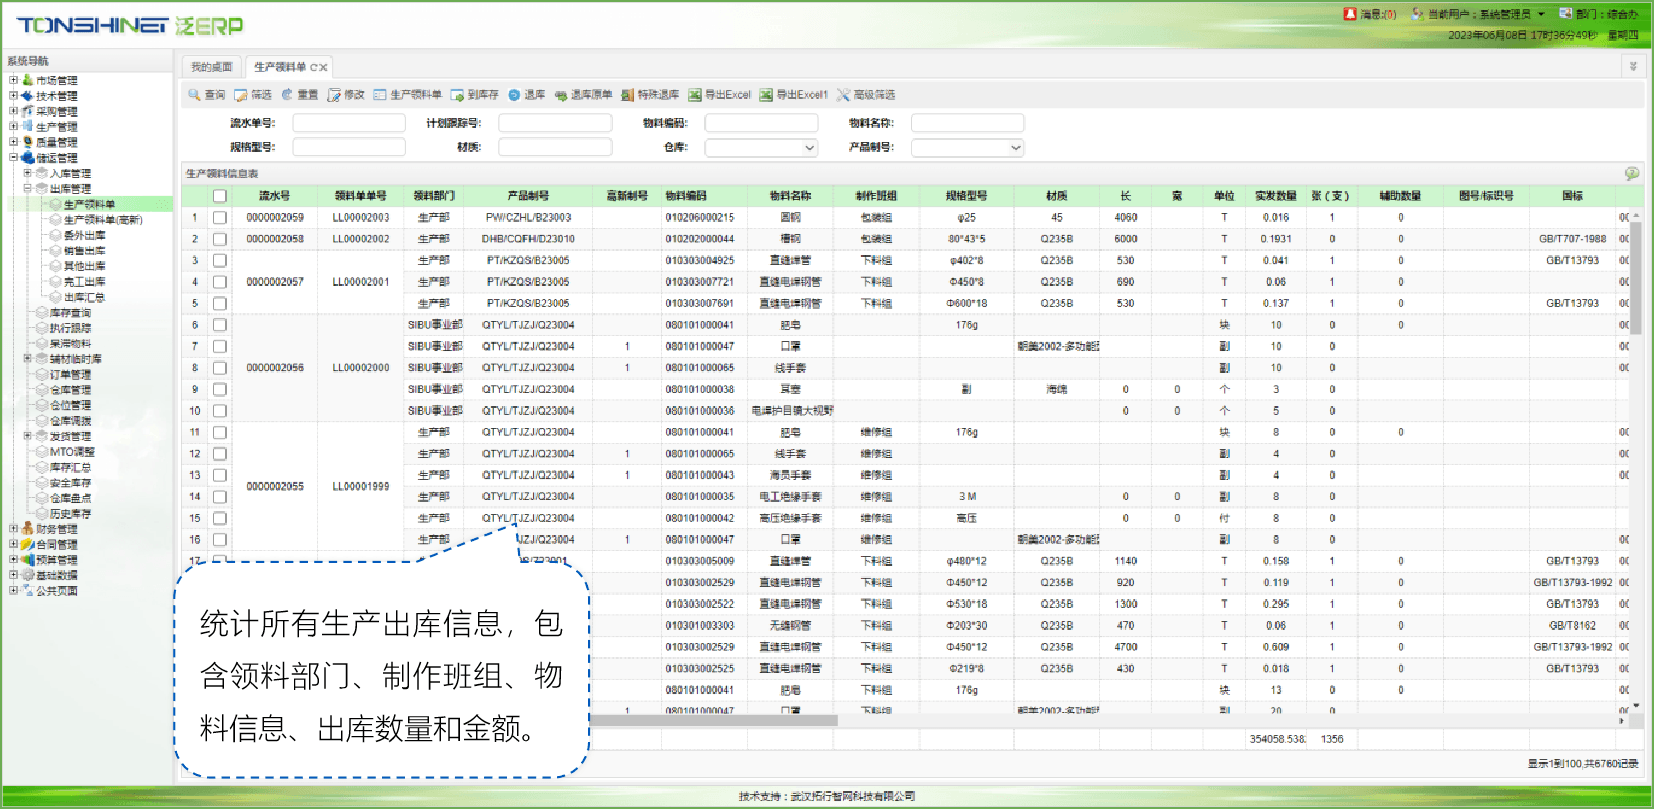Tick the checkbox for row 1
The height and width of the screenshot is (809, 1654).
tap(220, 217)
